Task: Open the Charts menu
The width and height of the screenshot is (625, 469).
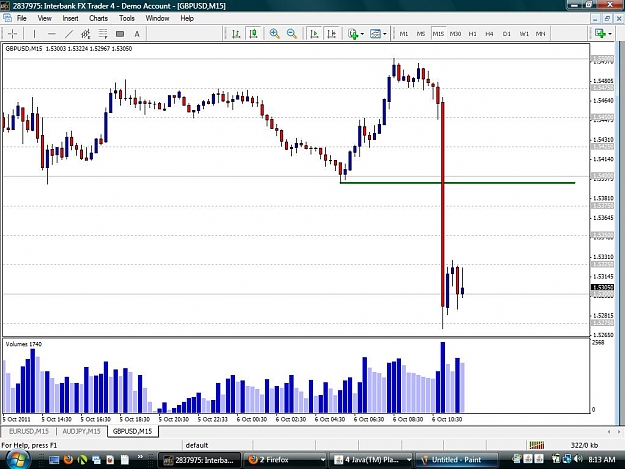Action: (98, 18)
